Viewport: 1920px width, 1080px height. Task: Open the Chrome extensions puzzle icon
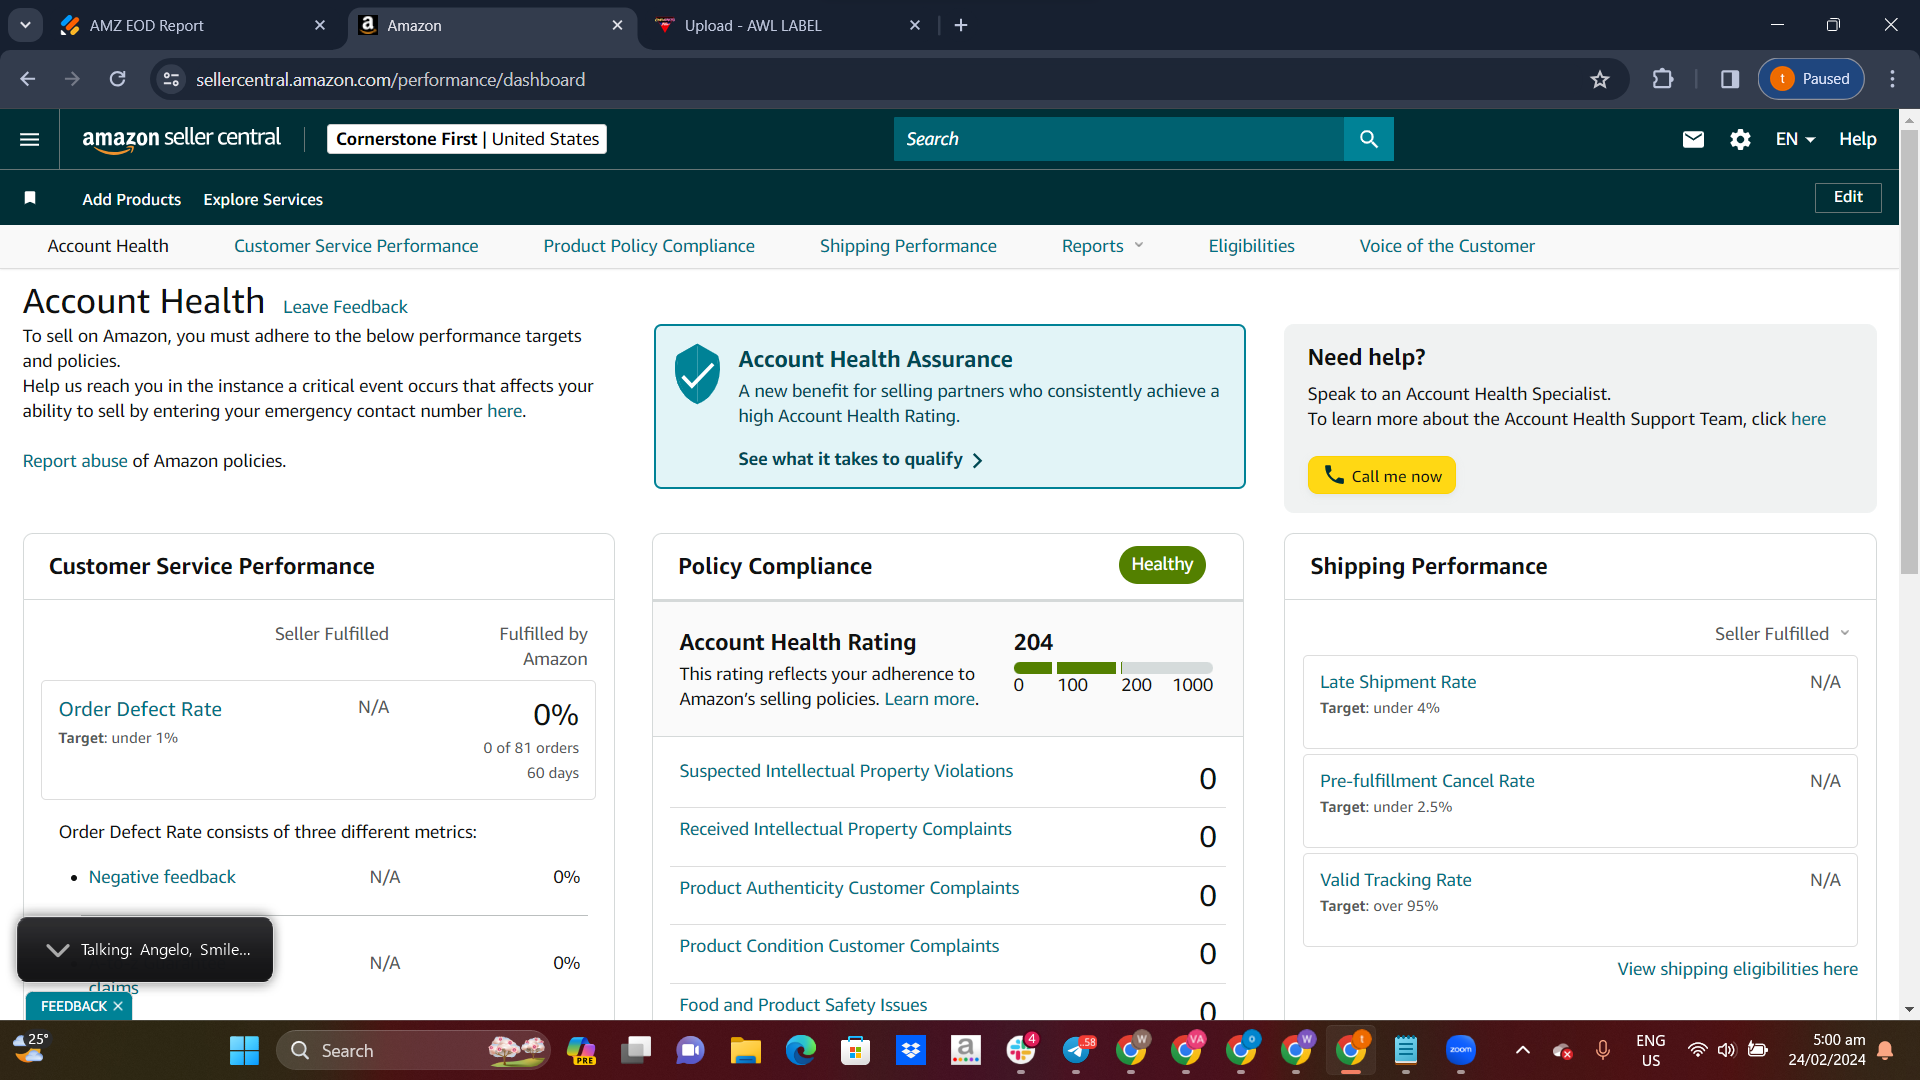[x=1663, y=79]
